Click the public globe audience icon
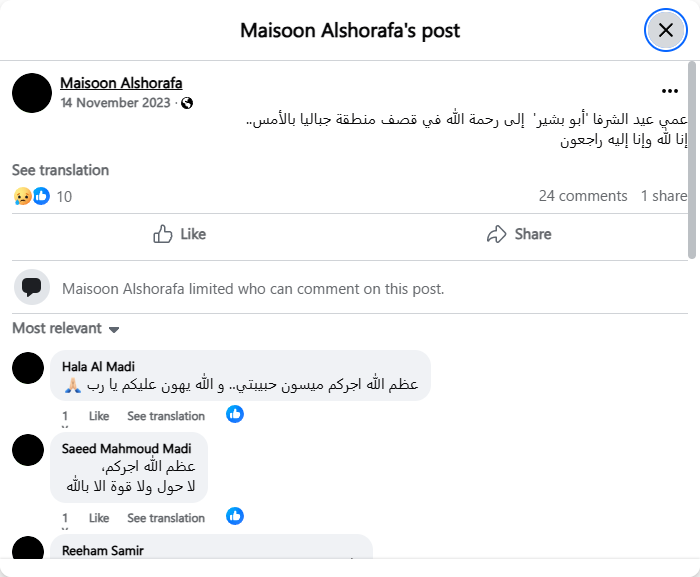This screenshot has width=700, height=577. pyautogui.click(x=187, y=103)
